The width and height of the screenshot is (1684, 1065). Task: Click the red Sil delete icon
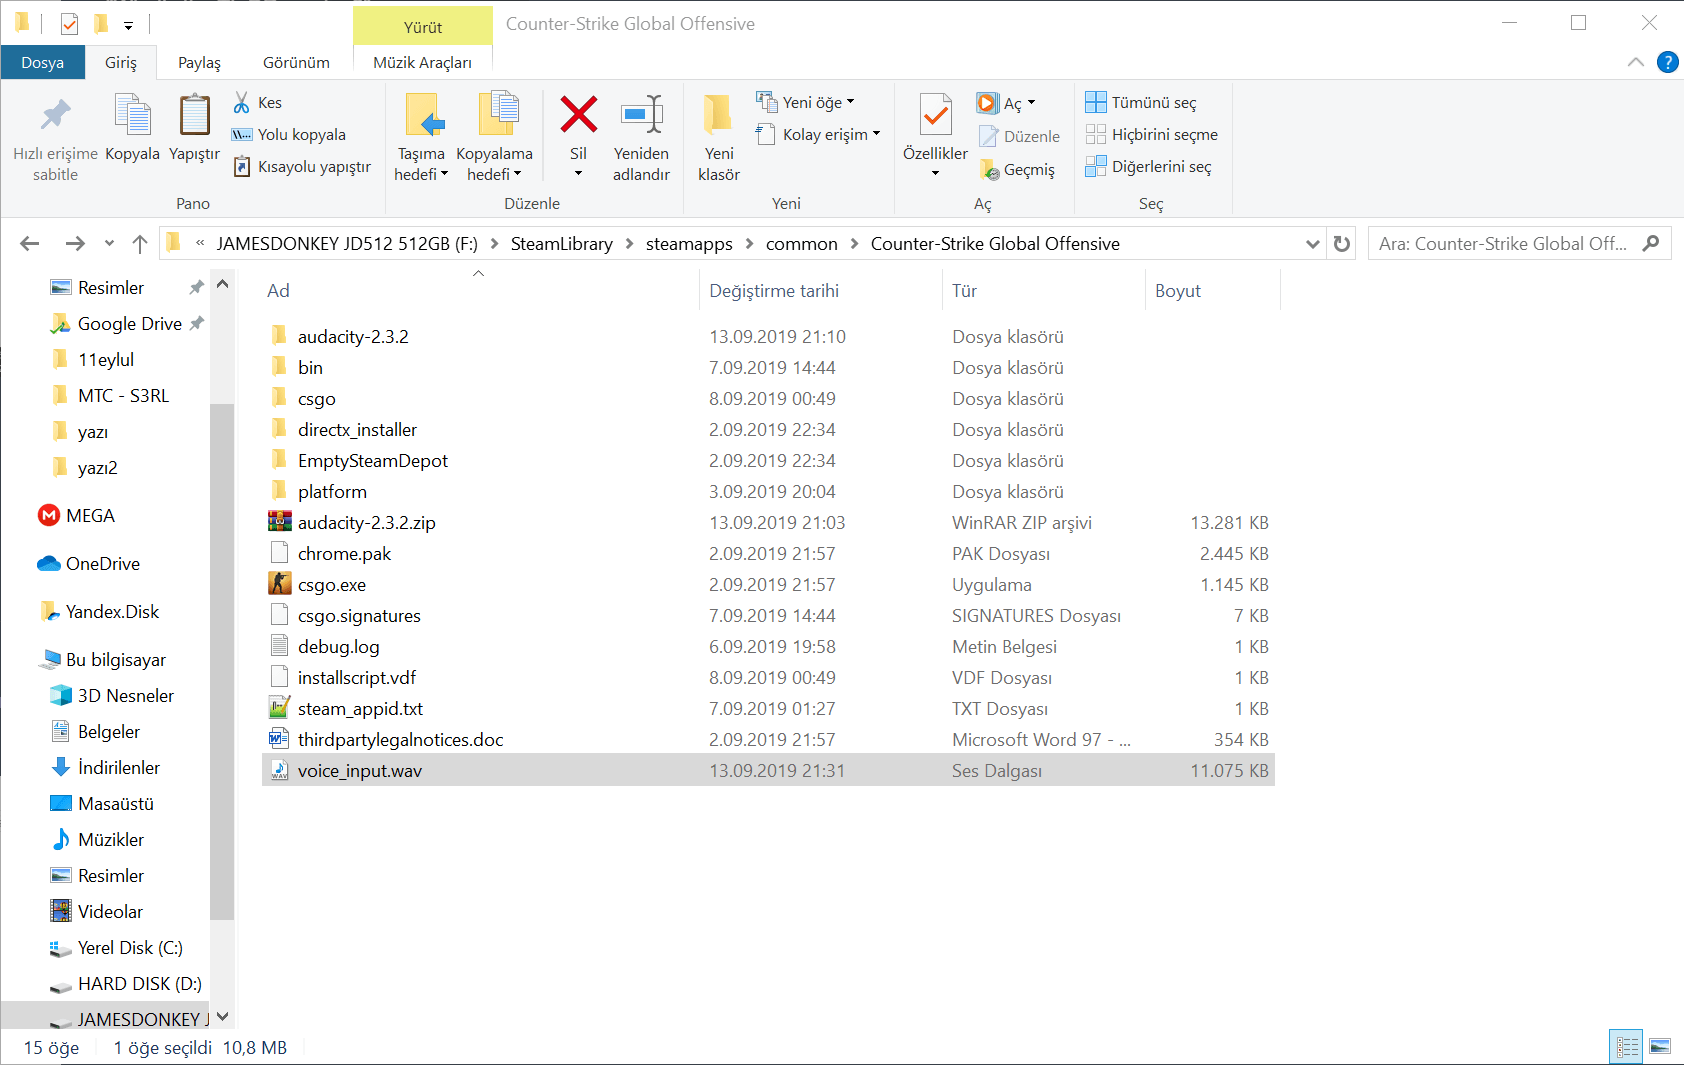(x=578, y=115)
